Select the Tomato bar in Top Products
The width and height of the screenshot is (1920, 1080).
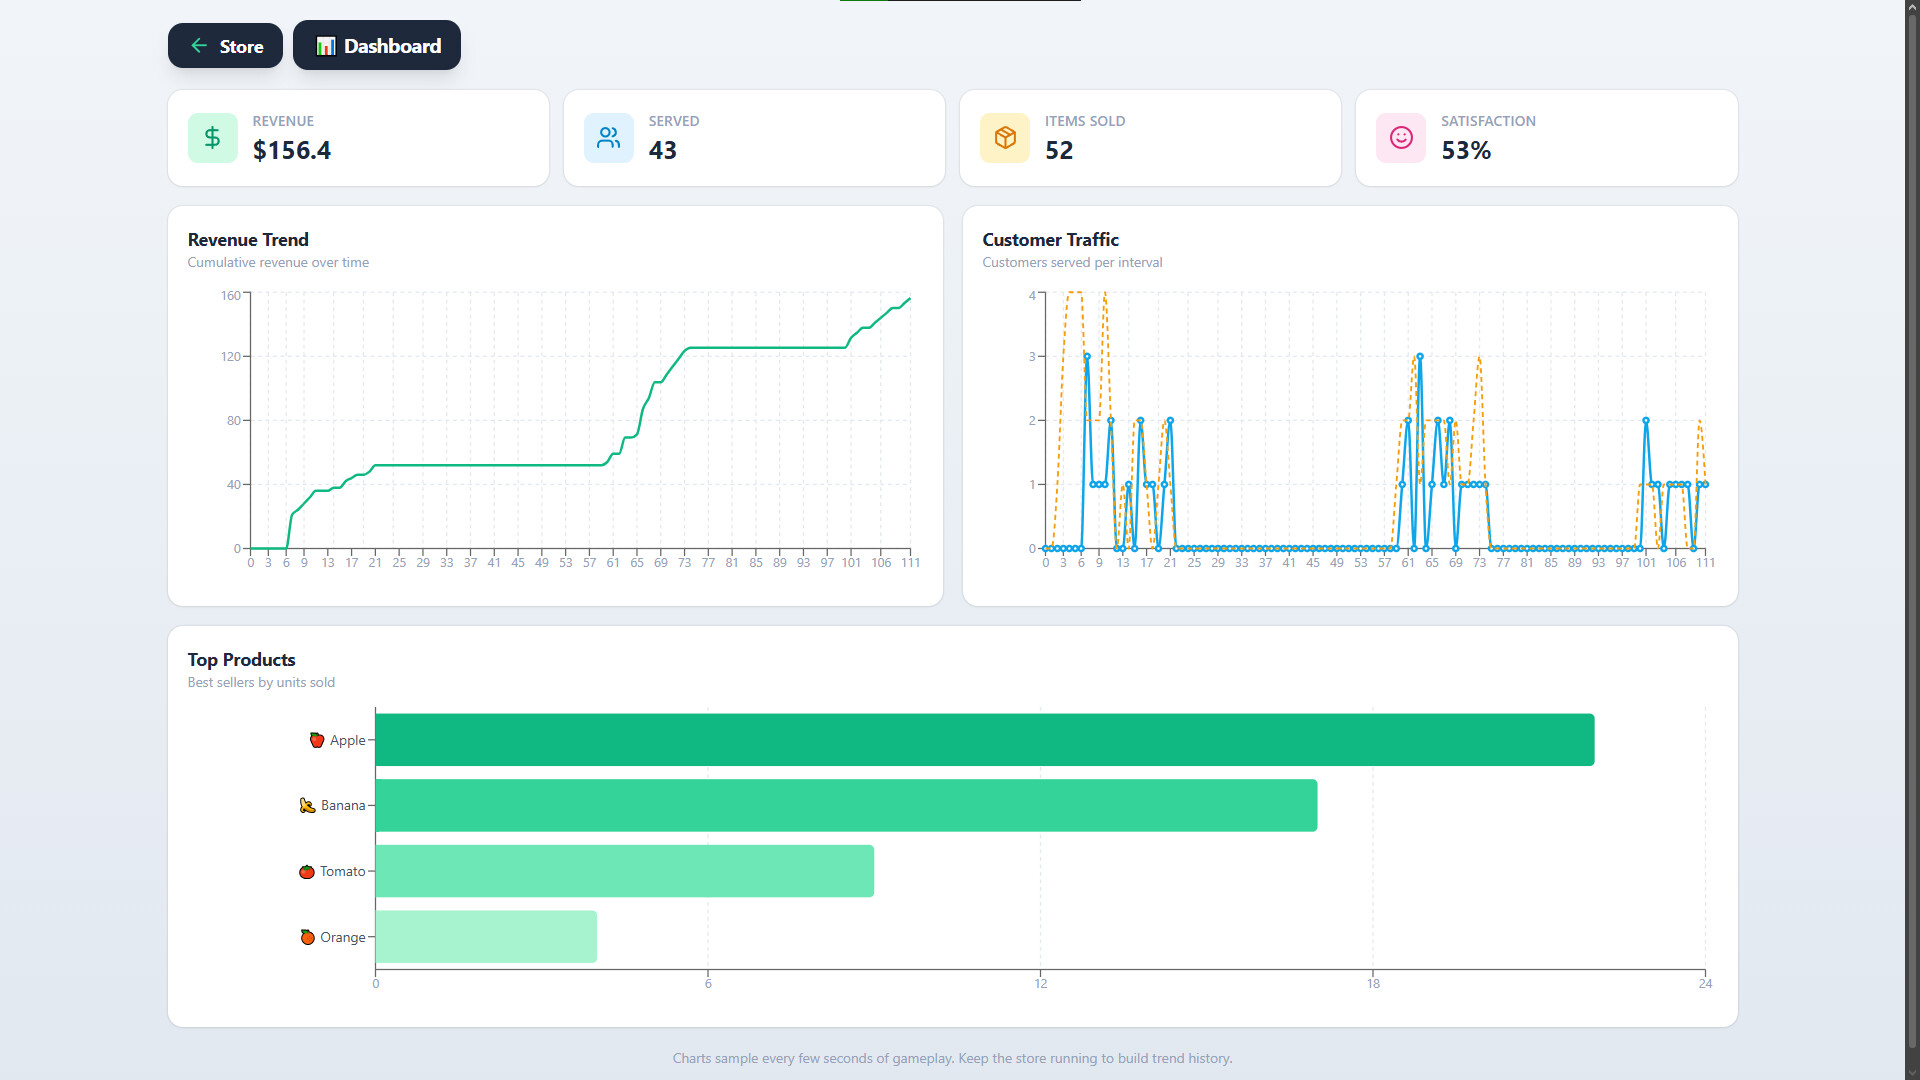(624, 871)
